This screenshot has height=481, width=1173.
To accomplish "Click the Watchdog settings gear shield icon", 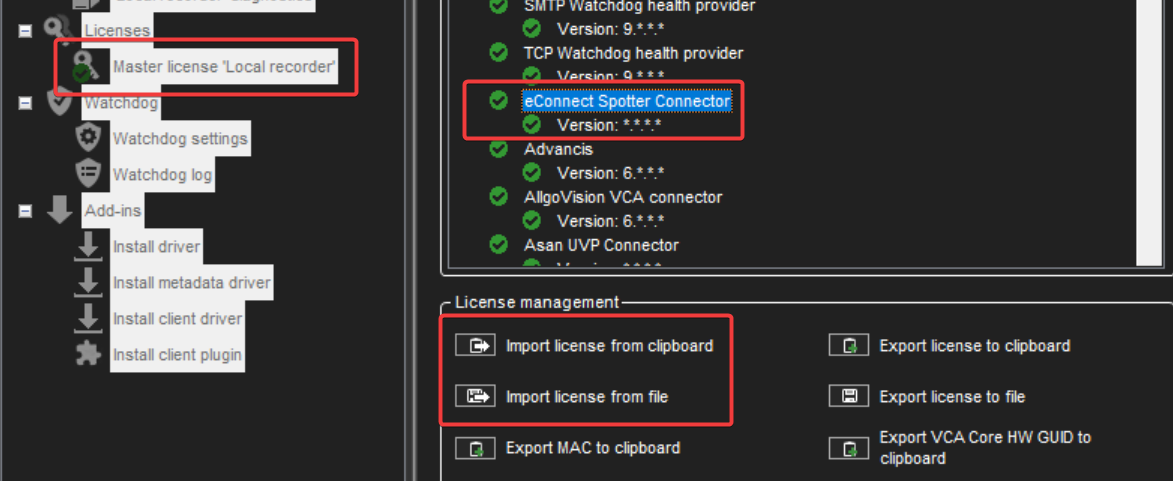I will click(x=89, y=138).
